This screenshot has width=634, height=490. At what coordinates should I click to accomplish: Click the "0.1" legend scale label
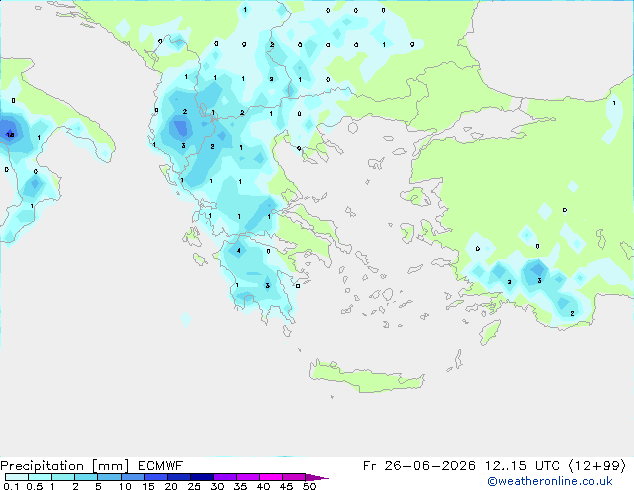coord(11,486)
